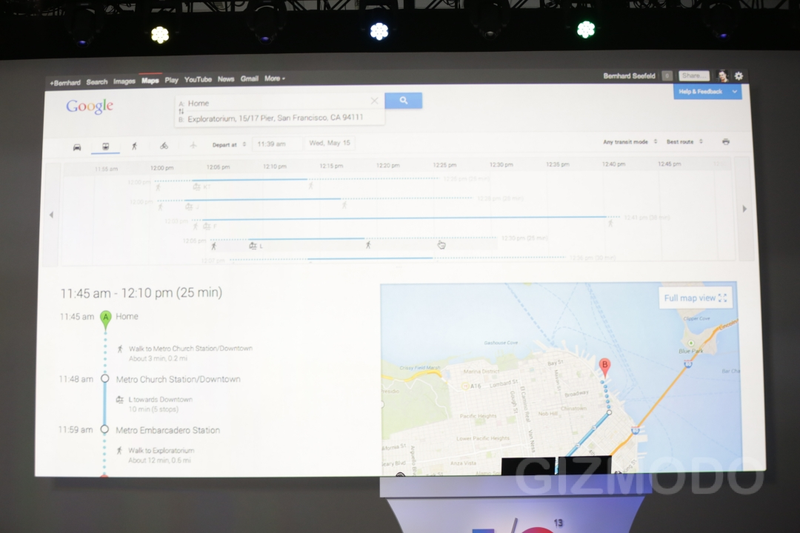Open the Depart at dropdown
This screenshot has height=533, width=800.
click(x=229, y=145)
